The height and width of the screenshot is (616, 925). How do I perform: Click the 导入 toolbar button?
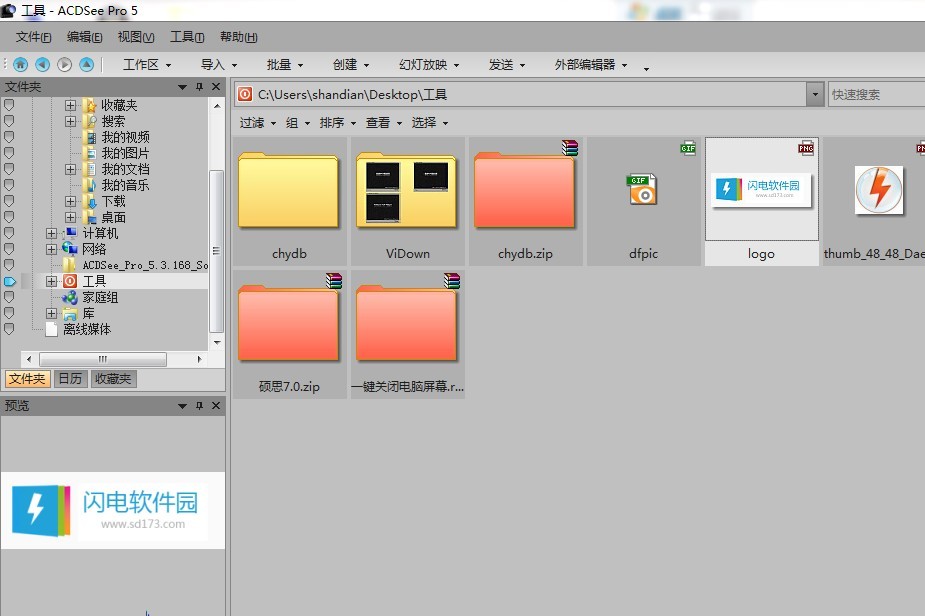coord(219,65)
